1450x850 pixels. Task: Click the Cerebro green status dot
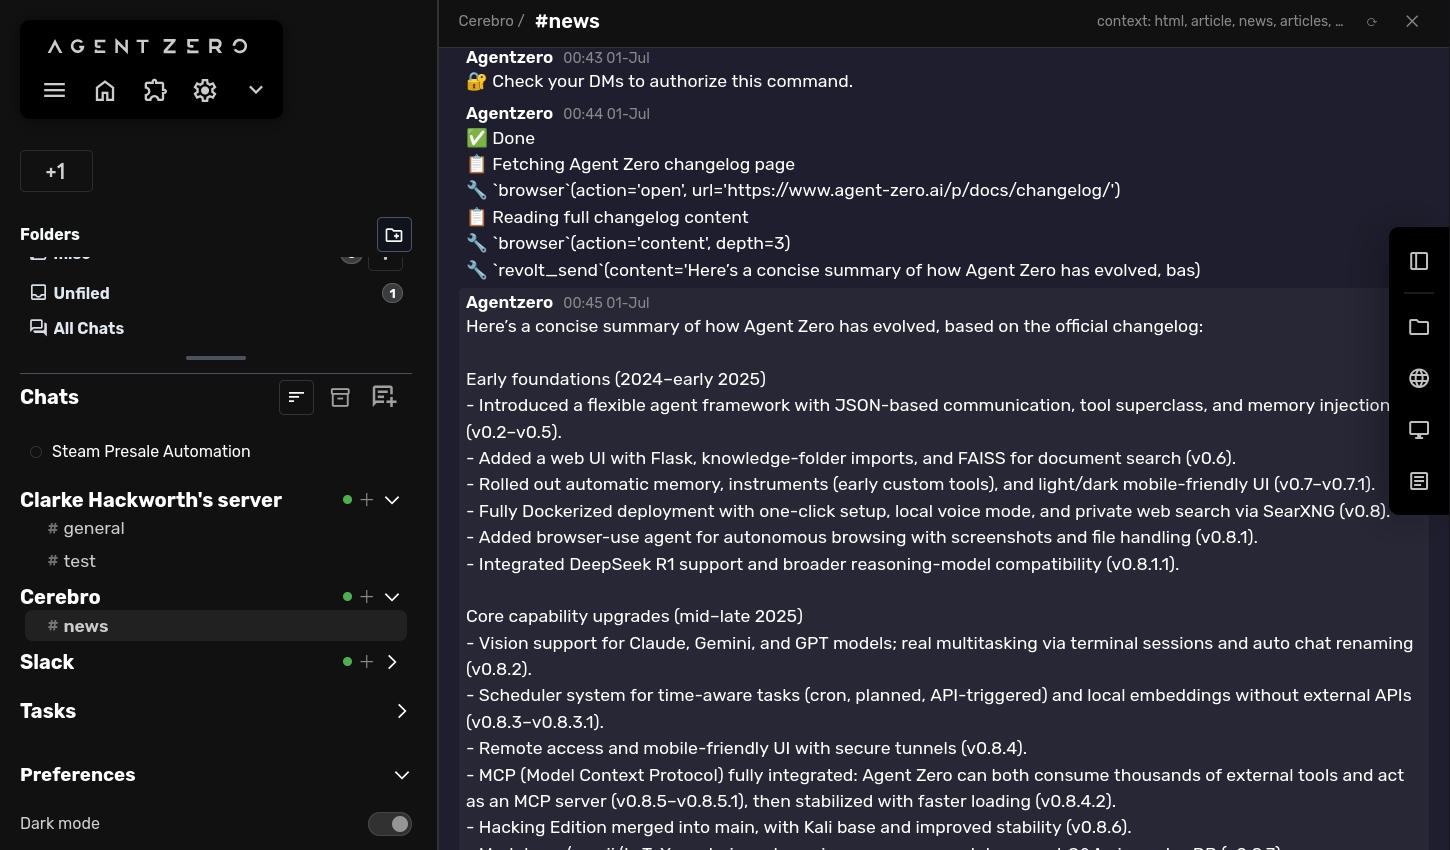pyautogui.click(x=347, y=597)
